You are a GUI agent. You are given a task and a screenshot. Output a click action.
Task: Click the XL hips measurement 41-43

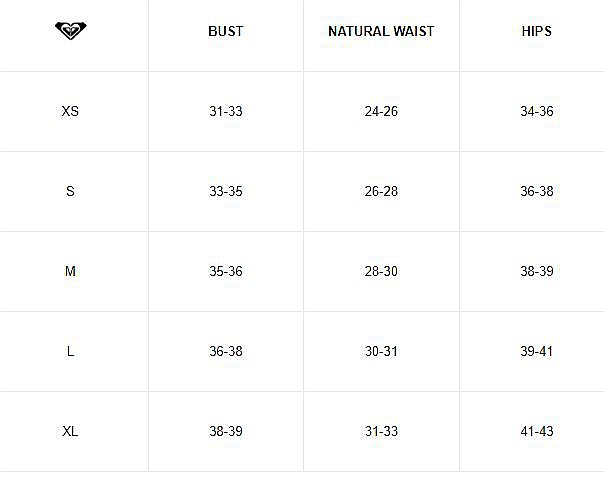pos(536,431)
